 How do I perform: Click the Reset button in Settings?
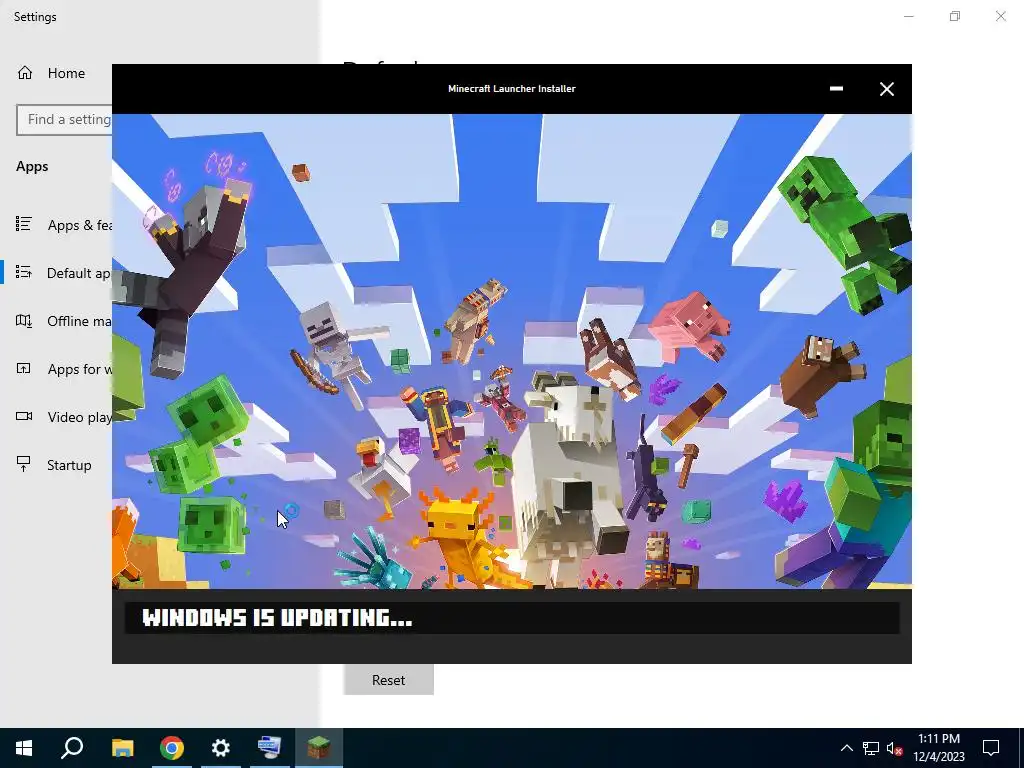click(389, 680)
